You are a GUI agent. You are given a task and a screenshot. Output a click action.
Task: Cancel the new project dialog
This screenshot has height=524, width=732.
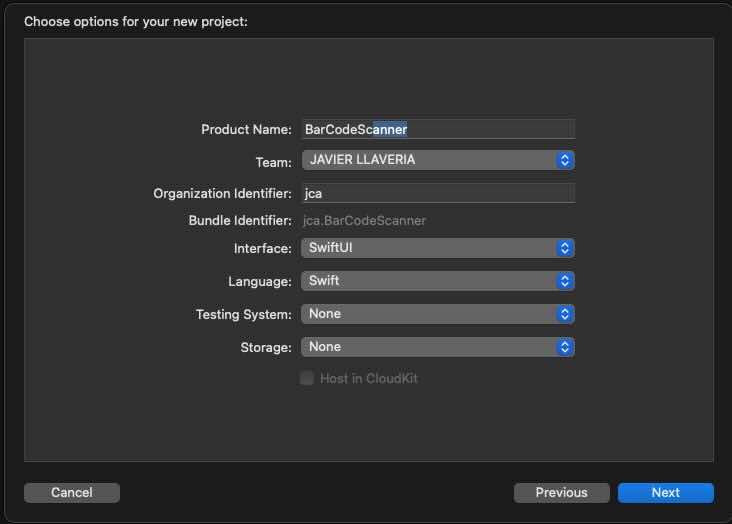pyautogui.click(x=72, y=493)
